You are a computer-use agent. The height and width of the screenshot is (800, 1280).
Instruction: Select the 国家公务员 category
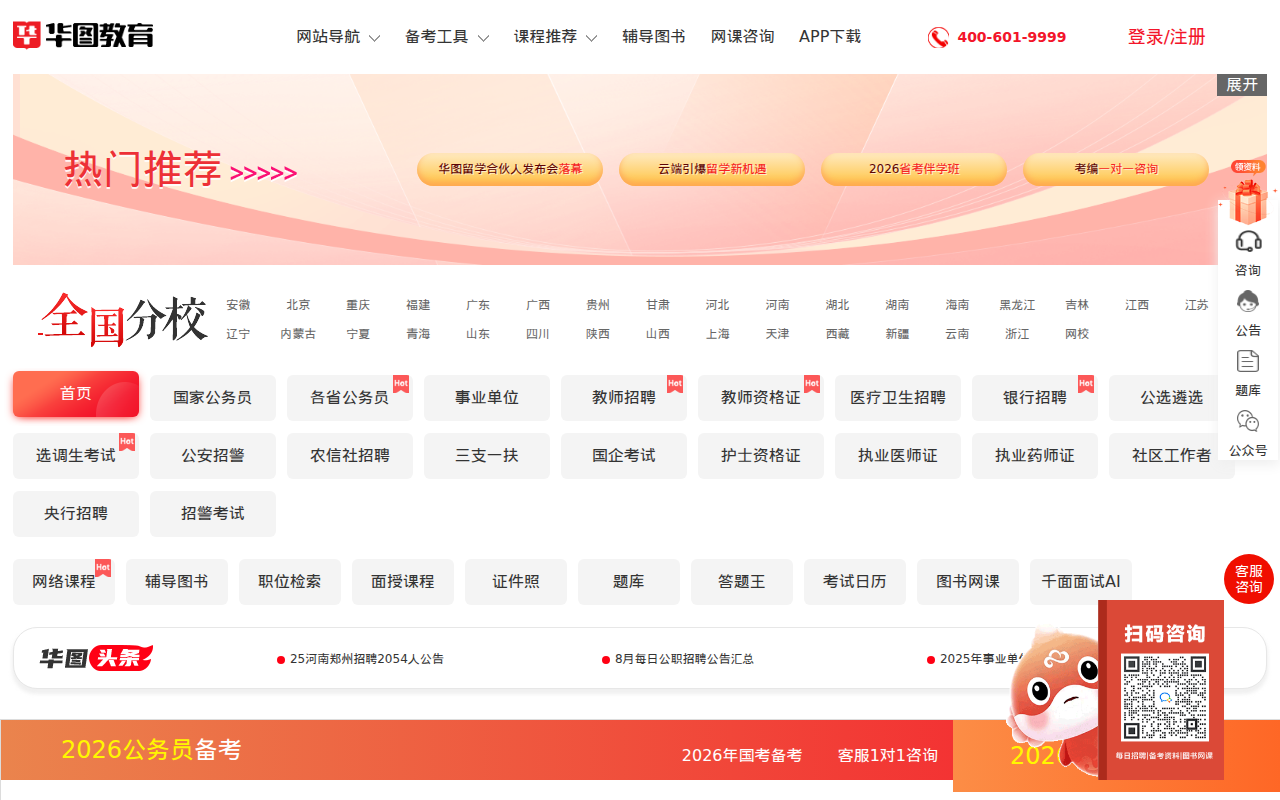212,398
